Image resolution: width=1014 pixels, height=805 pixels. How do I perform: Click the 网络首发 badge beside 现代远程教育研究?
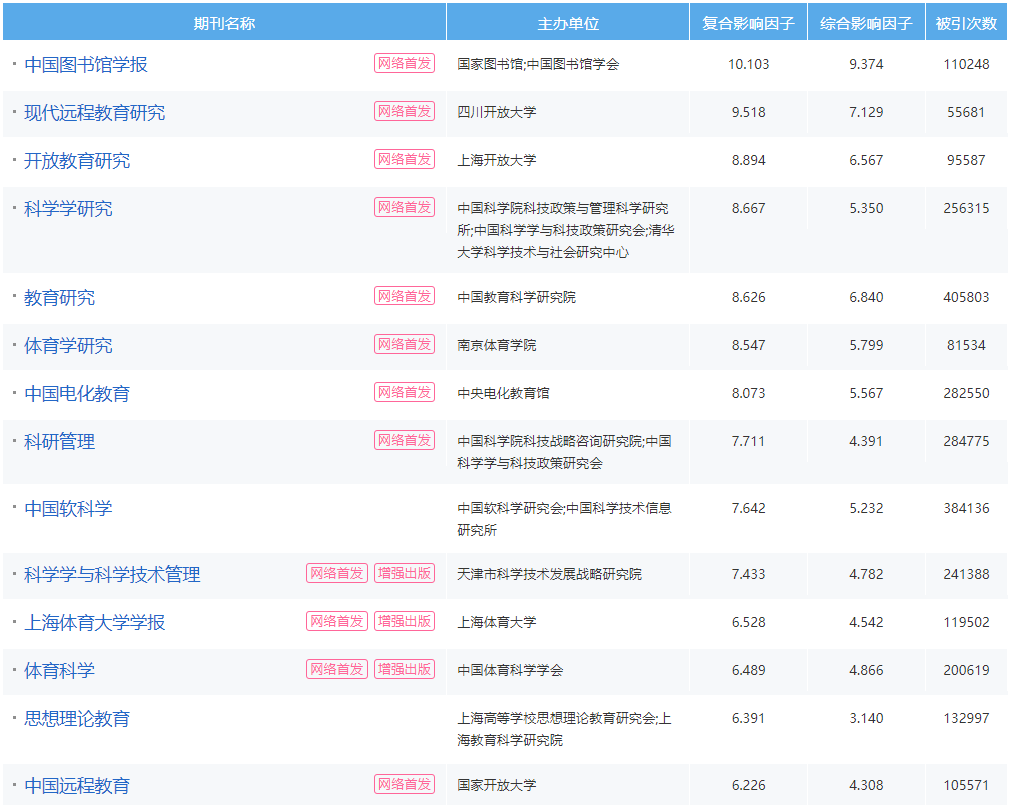tap(404, 111)
